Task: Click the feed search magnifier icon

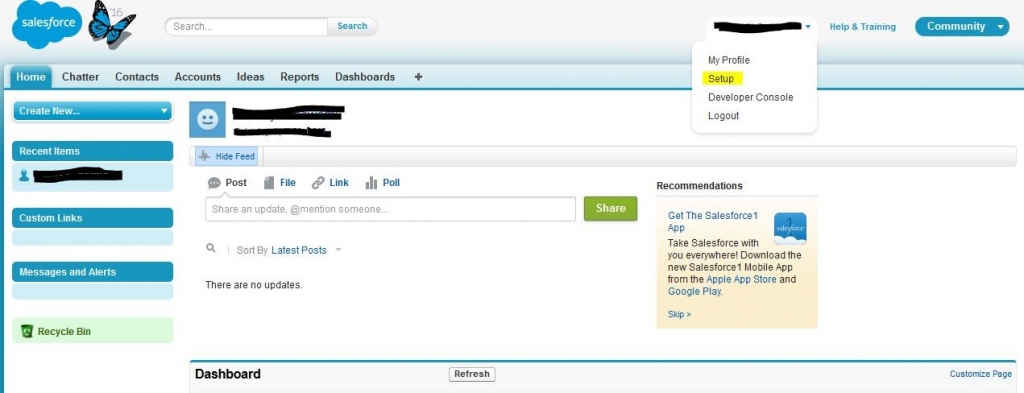Action: click(x=210, y=249)
